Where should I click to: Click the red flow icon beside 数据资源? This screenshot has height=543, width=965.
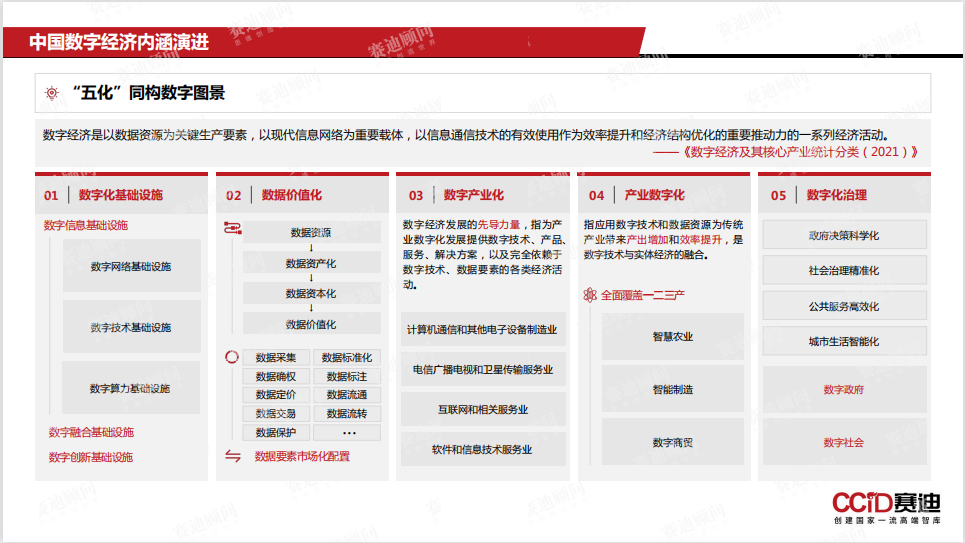coord(231,229)
